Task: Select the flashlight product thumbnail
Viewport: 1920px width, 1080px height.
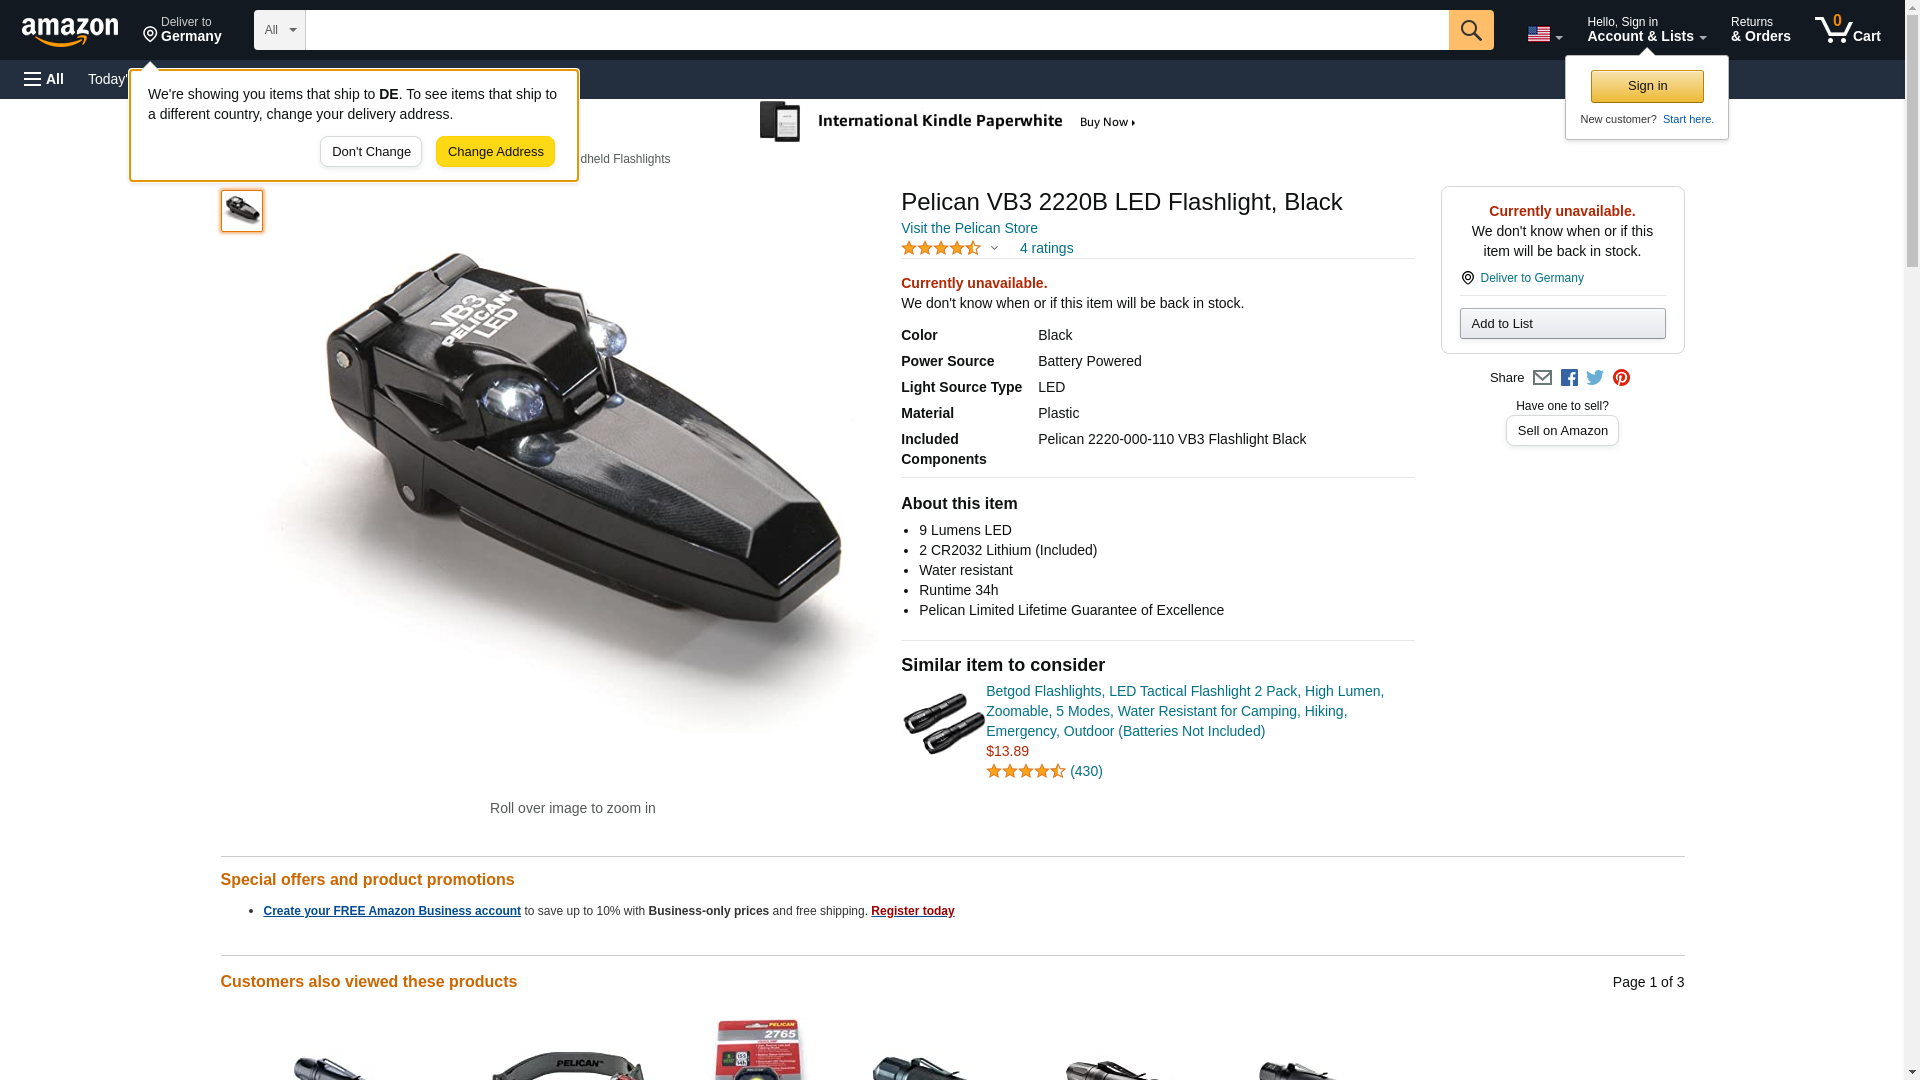Action: coord(242,211)
